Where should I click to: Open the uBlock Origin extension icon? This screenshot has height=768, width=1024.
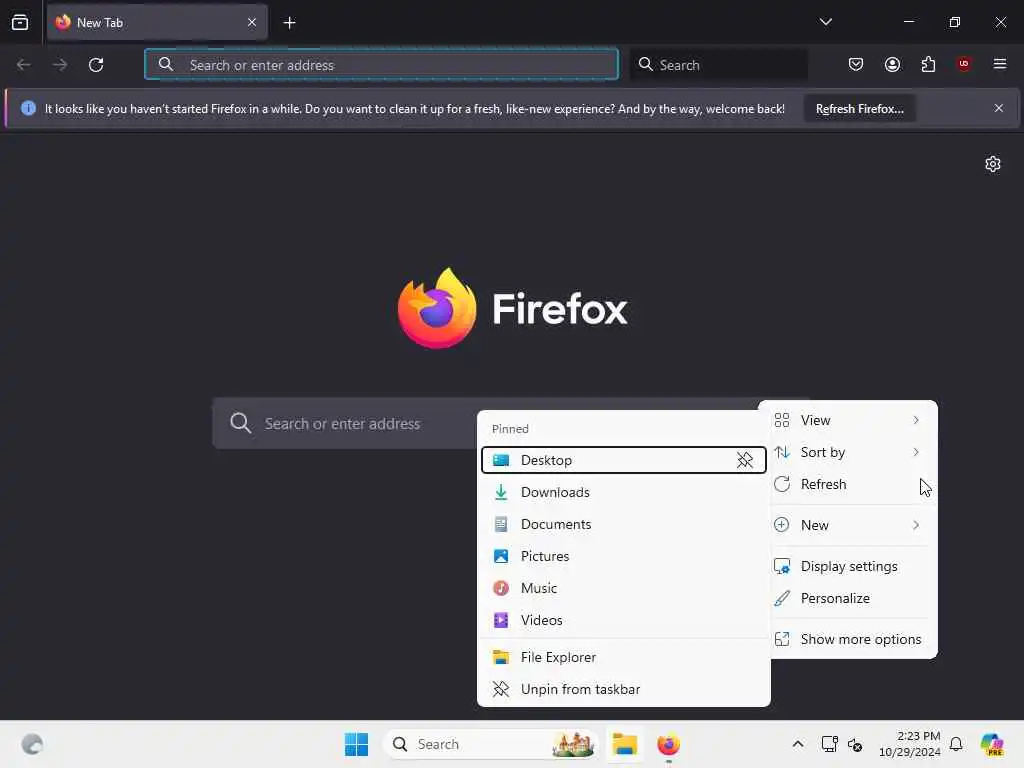[x=963, y=64]
